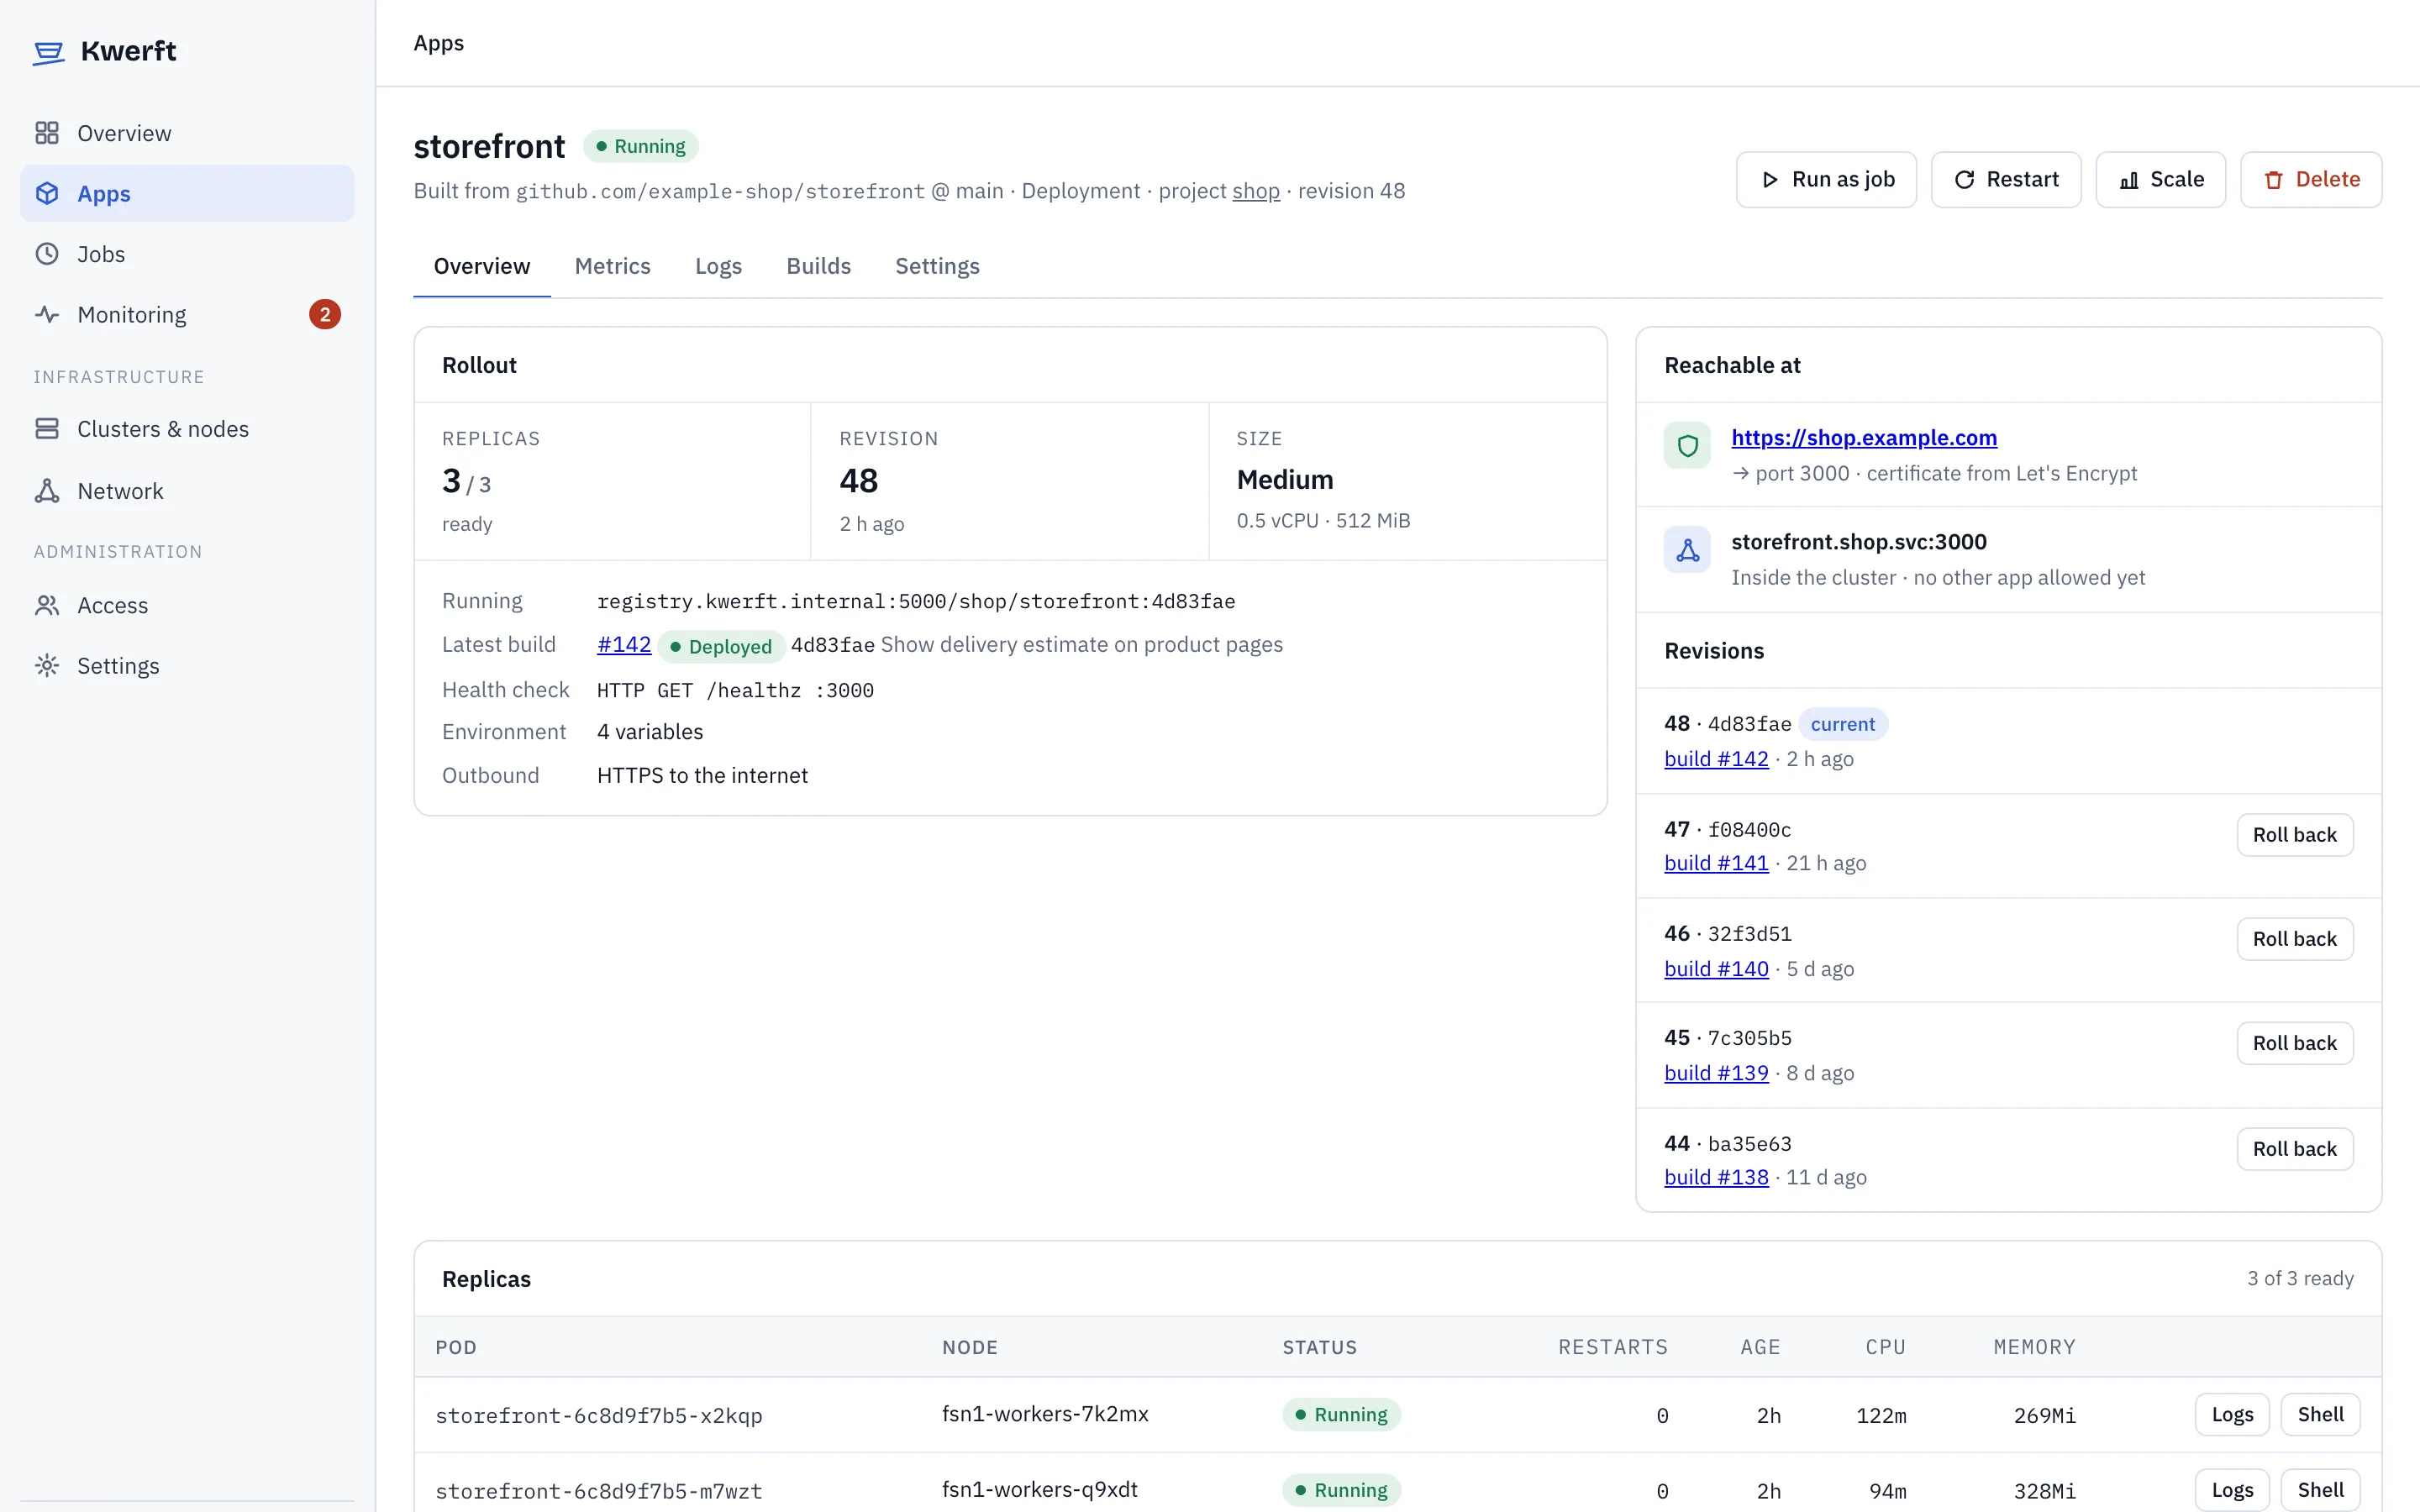The height and width of the screenshot is (1512, 2420).
Task: Click Run as job button
Action: pyautogui.click(x=1826, y=180)
